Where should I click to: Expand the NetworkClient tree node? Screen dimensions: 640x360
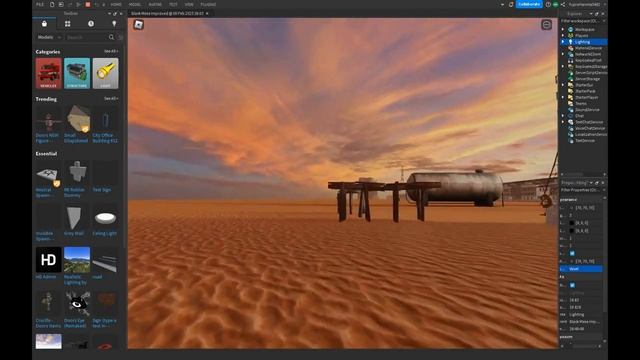[563, 54]
